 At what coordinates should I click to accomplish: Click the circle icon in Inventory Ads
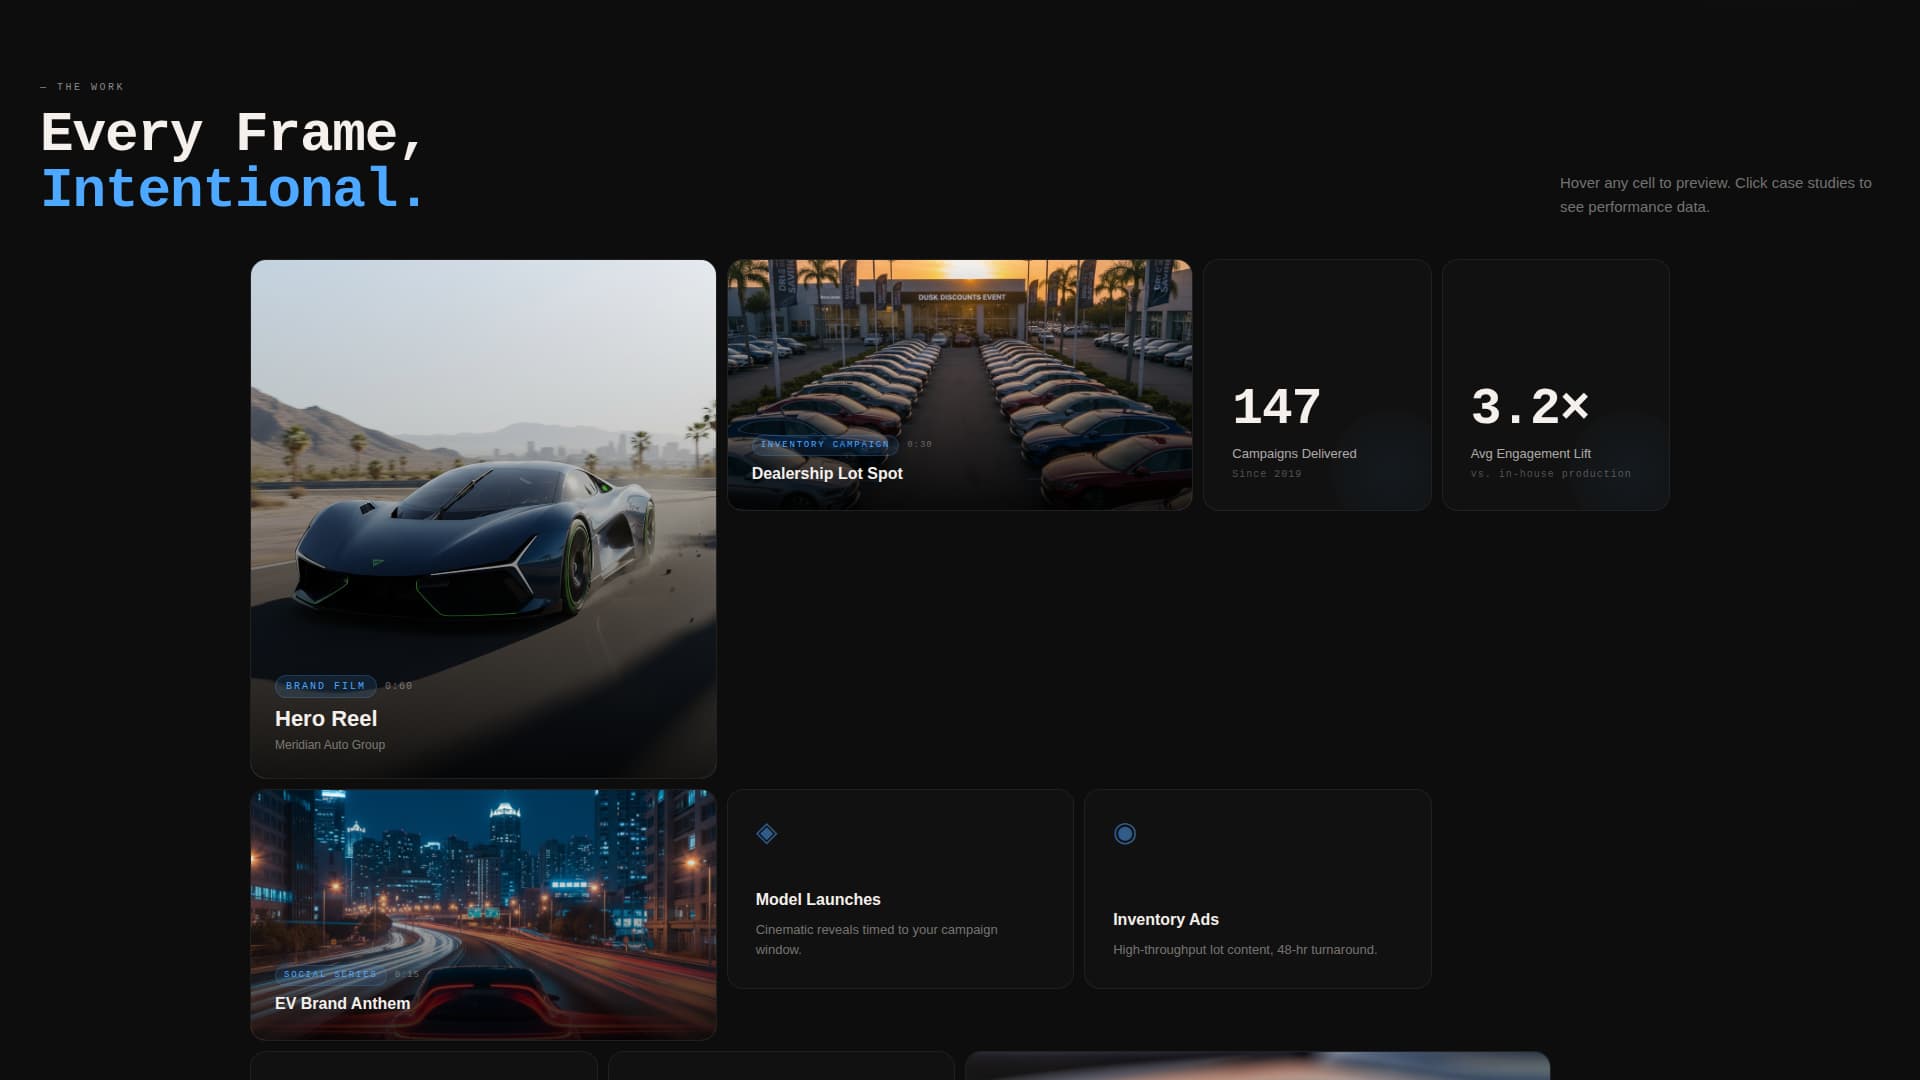pos(1125,833)
